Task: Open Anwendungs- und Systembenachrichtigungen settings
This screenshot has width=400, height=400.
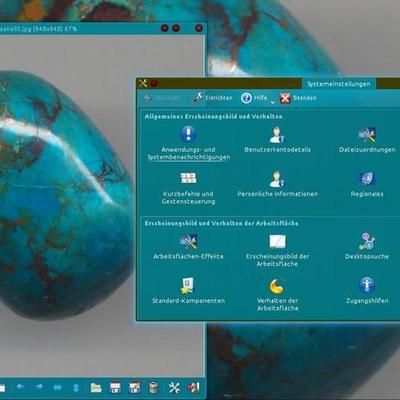Action: [x=189, y=143]
